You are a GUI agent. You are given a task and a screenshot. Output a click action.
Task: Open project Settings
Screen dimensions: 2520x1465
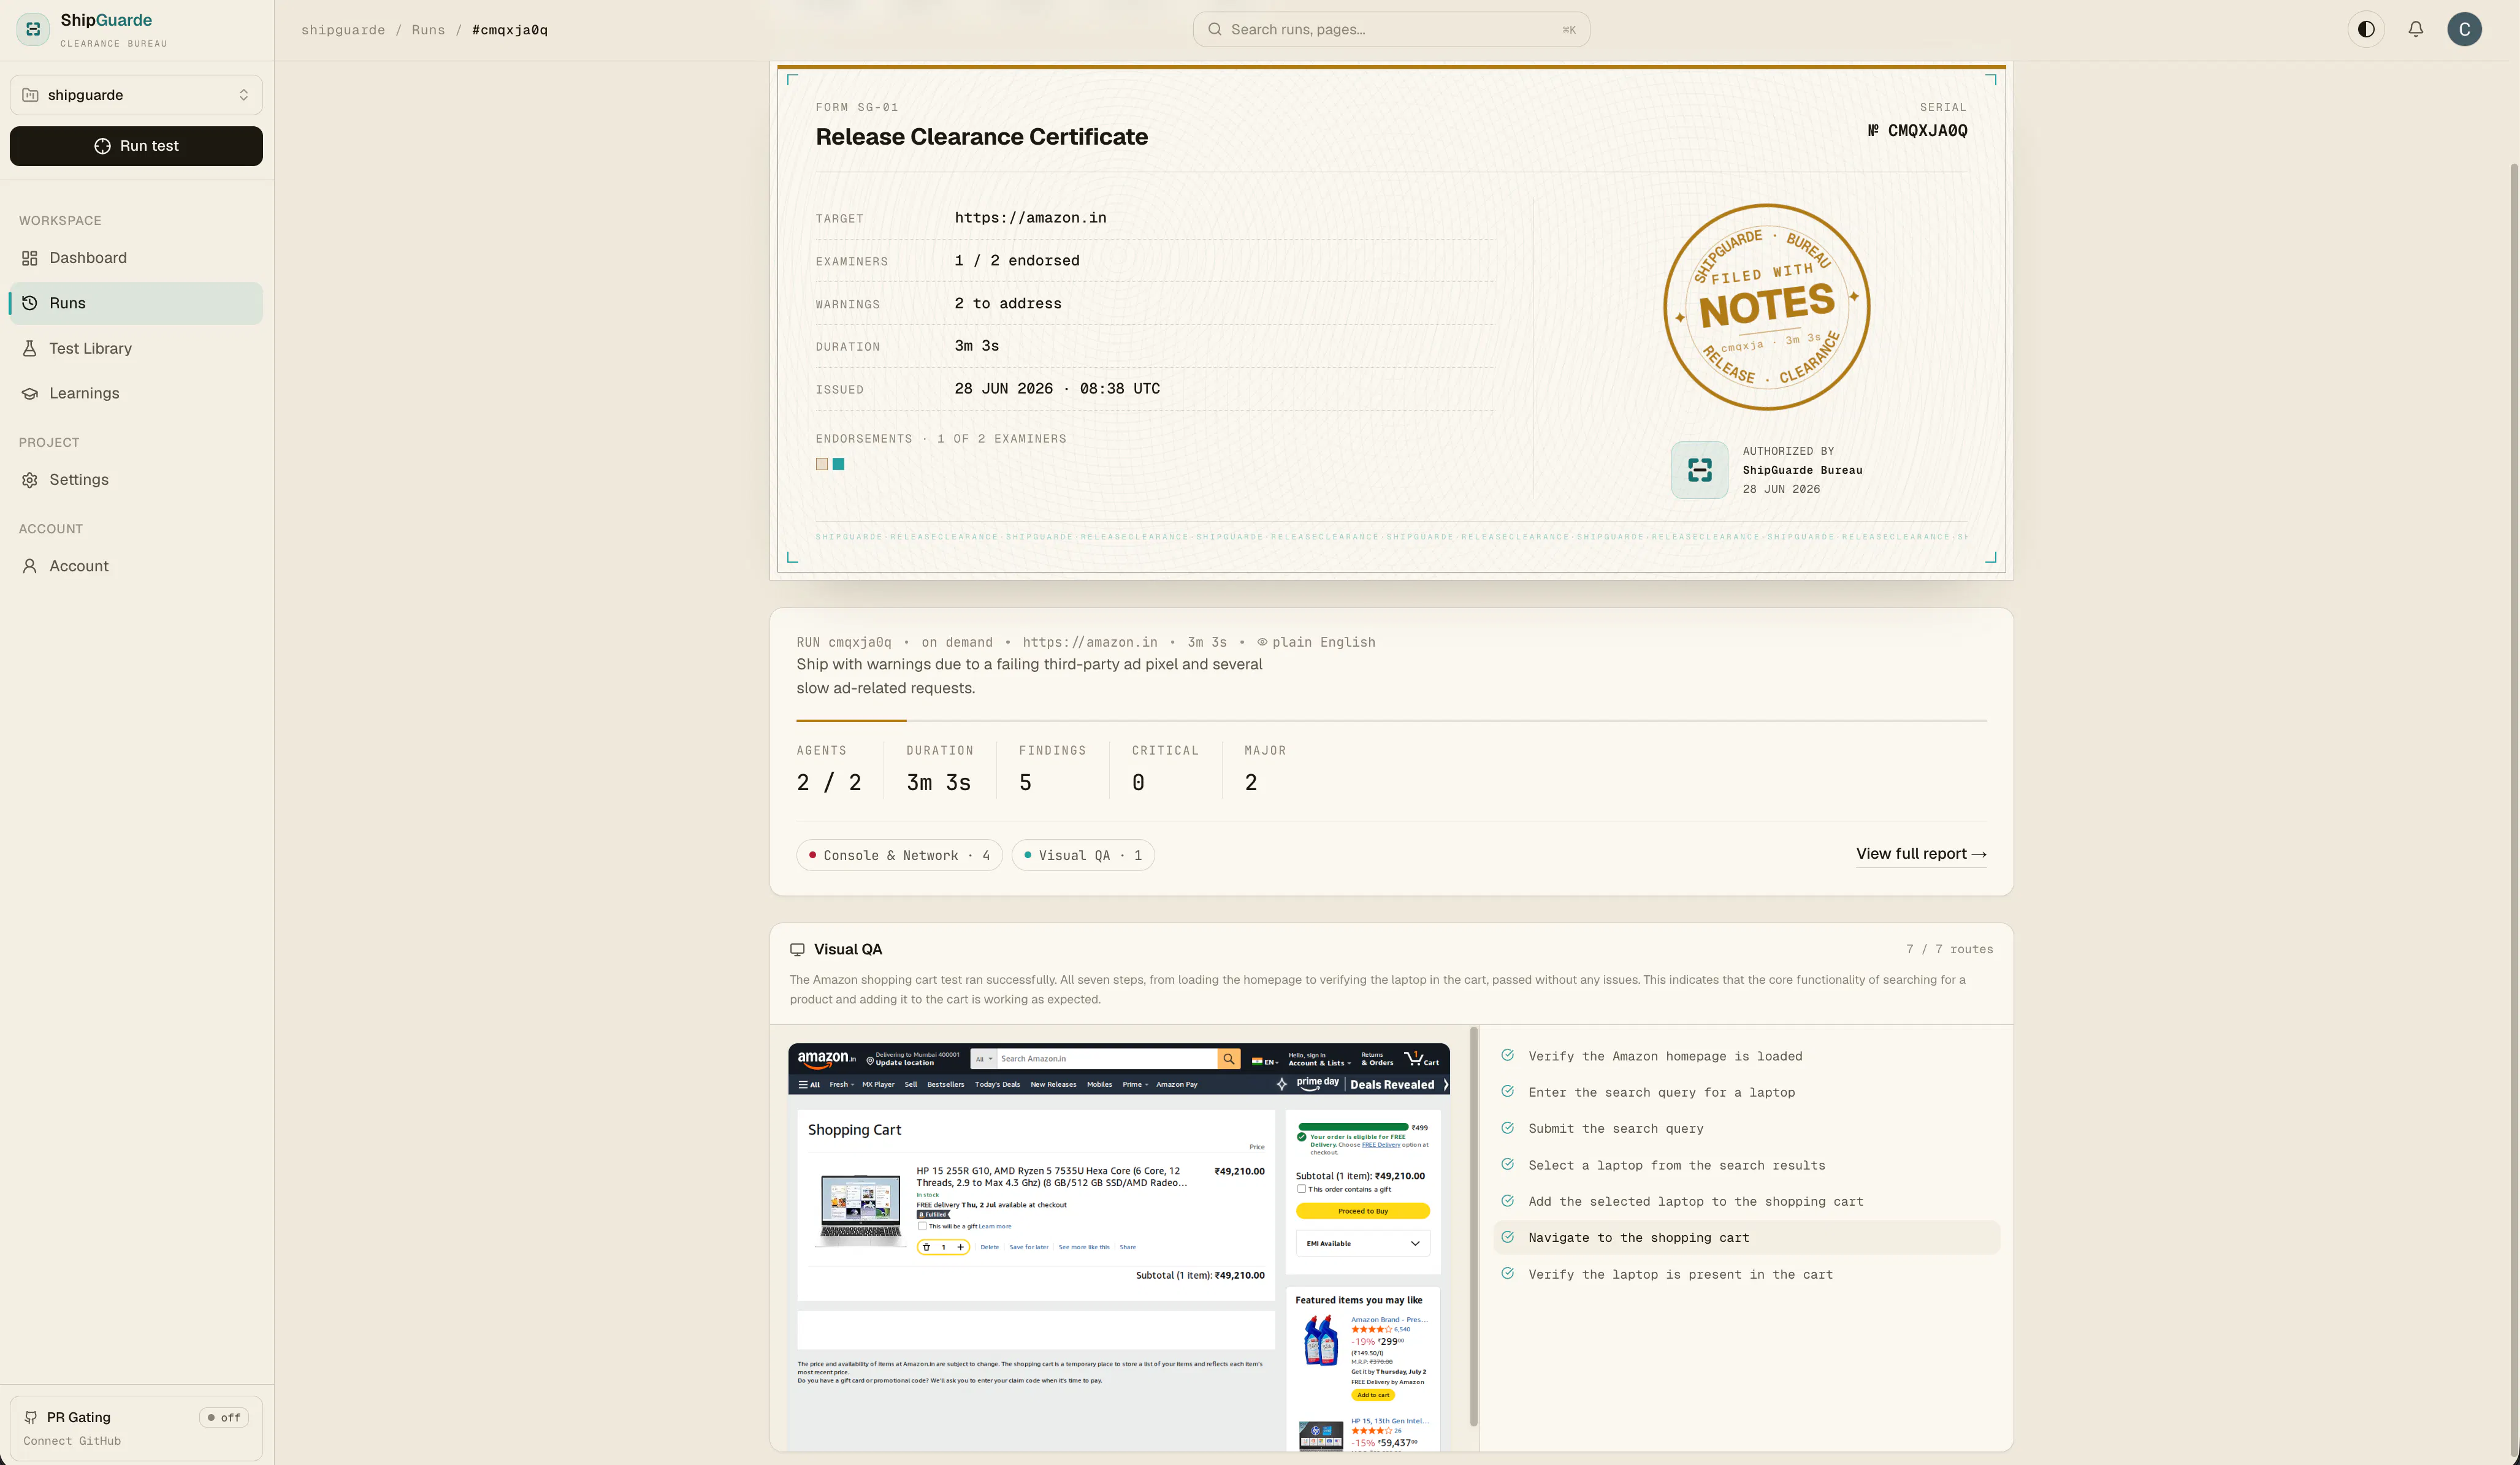(x=136, y=480)
